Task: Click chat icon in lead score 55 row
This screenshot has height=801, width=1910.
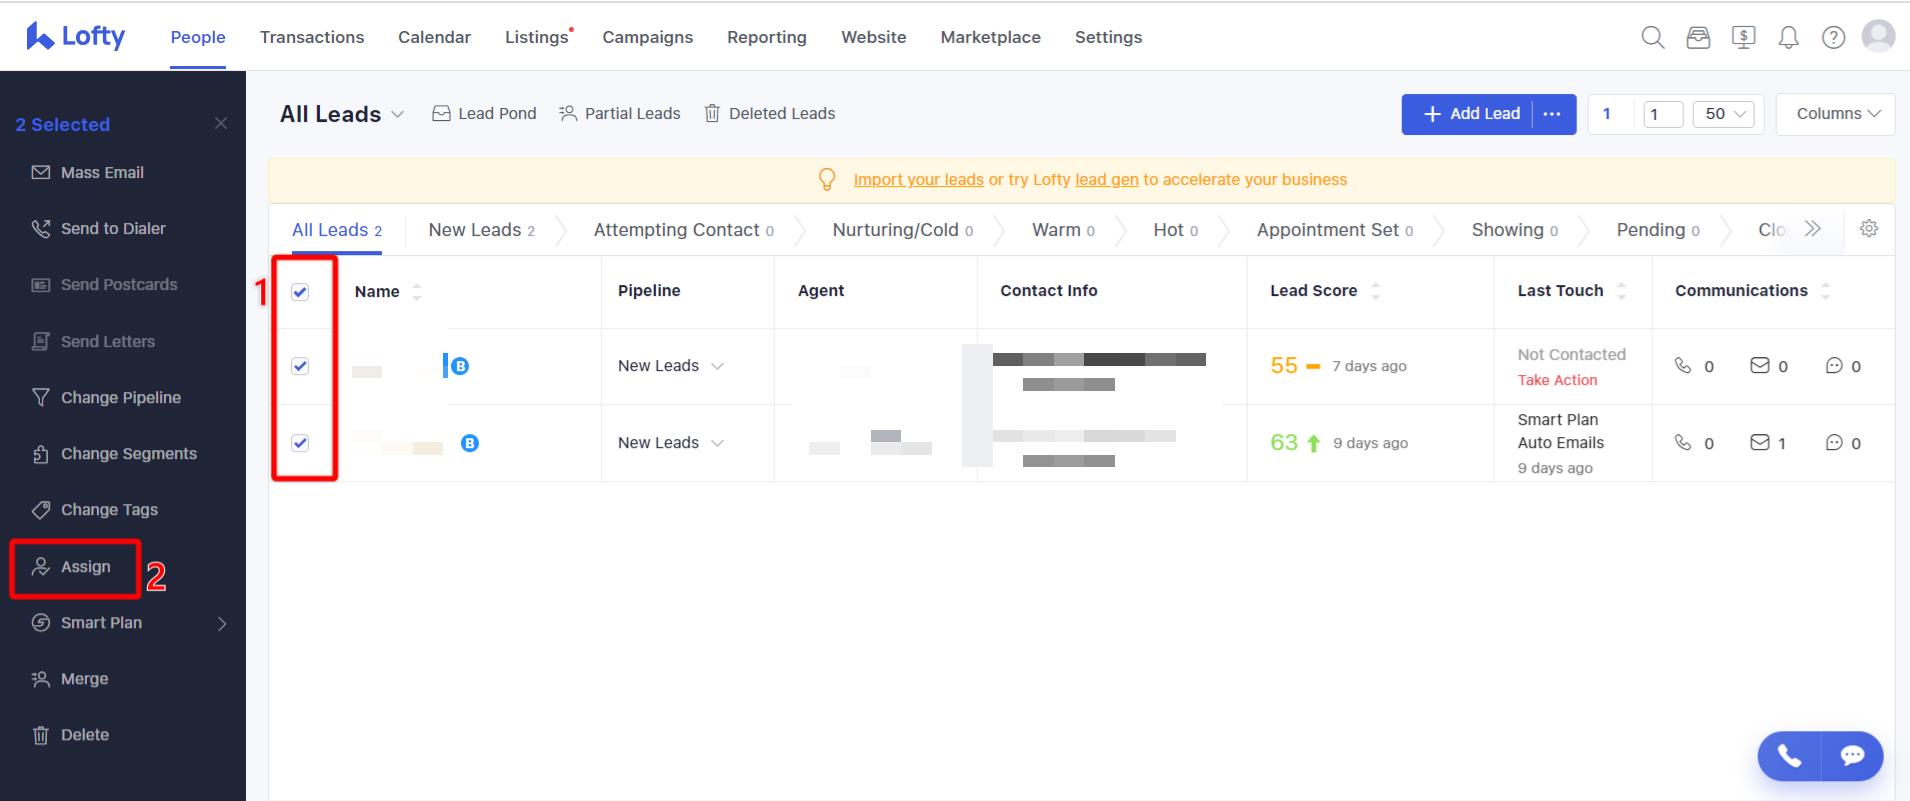Action: coord(1834,365)
